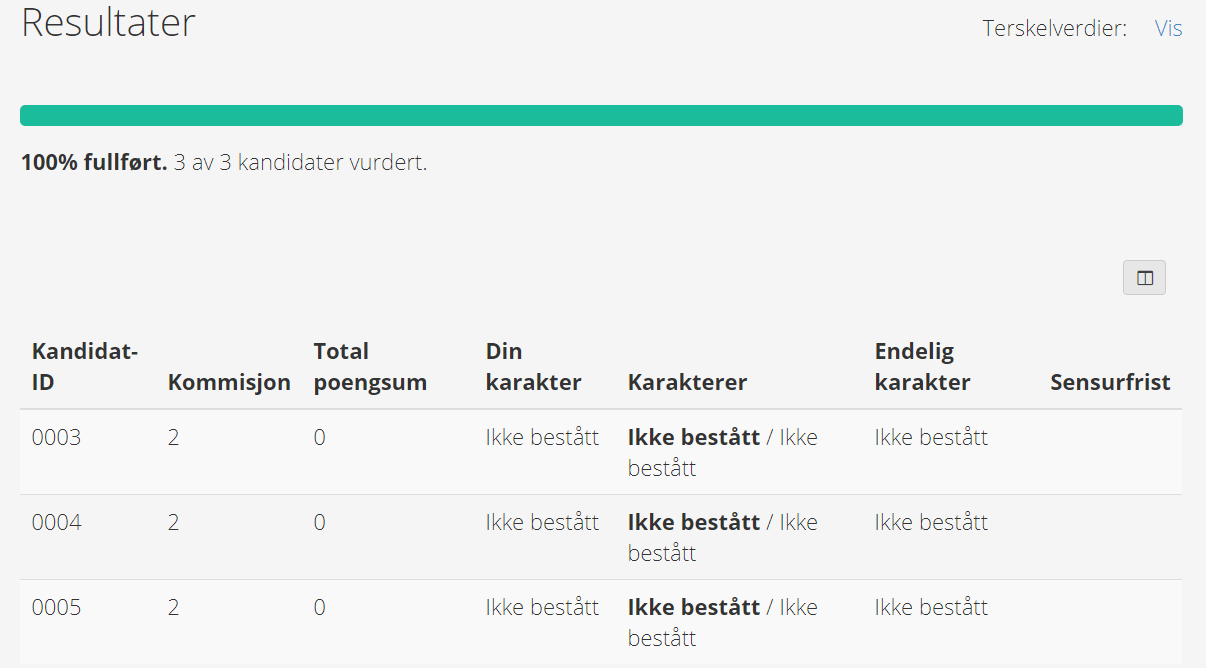The width and height of the screenshot is (1206, 668).
Task: Sort by Endelig karakter column header
Action: [x=922, y=367]
